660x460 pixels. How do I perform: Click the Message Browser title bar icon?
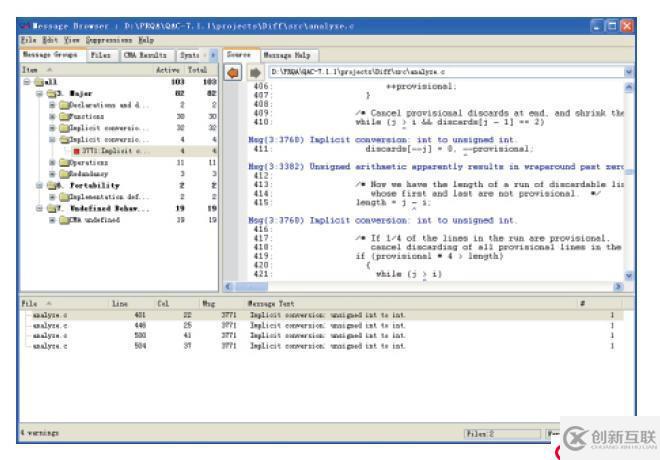point(25,27)
